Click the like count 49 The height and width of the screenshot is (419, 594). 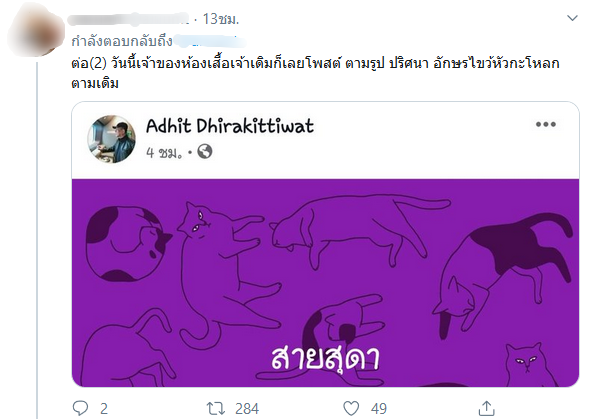click(379, 409)
